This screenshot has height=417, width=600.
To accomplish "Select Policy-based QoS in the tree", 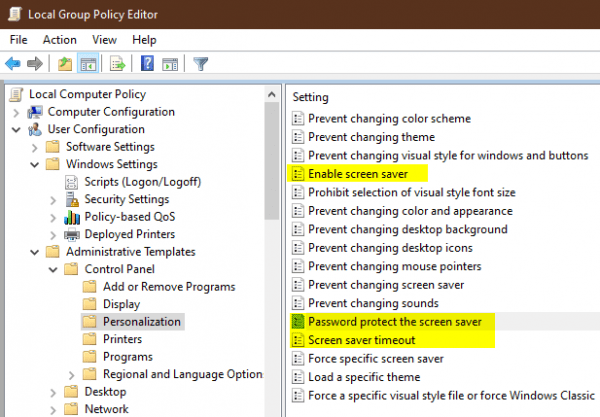I will [126, 217].
